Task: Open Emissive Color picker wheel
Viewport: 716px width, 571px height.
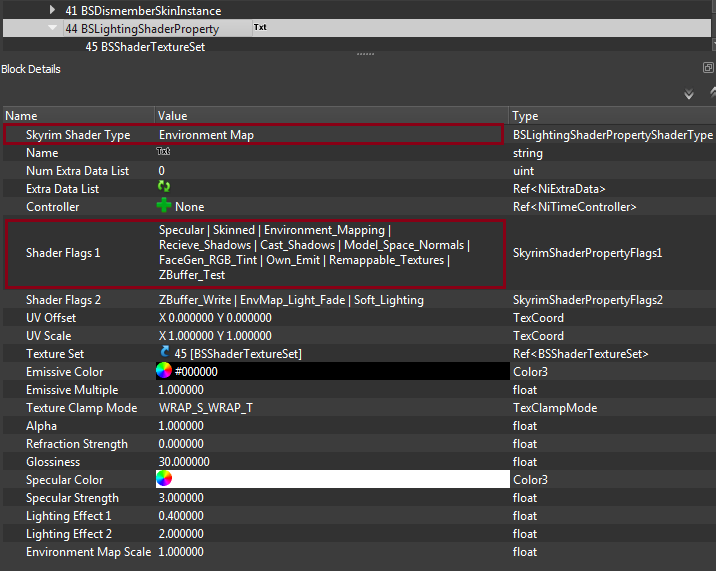Action: pyautogui.click(x=164, y=370)
